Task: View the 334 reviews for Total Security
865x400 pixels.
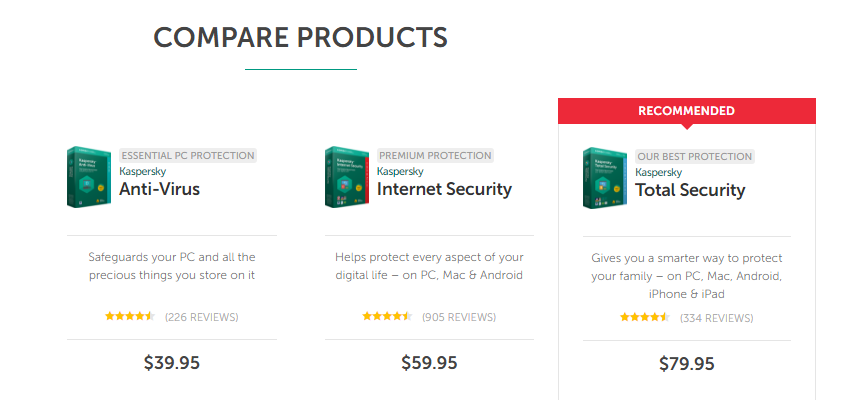Action: (717, 318)
